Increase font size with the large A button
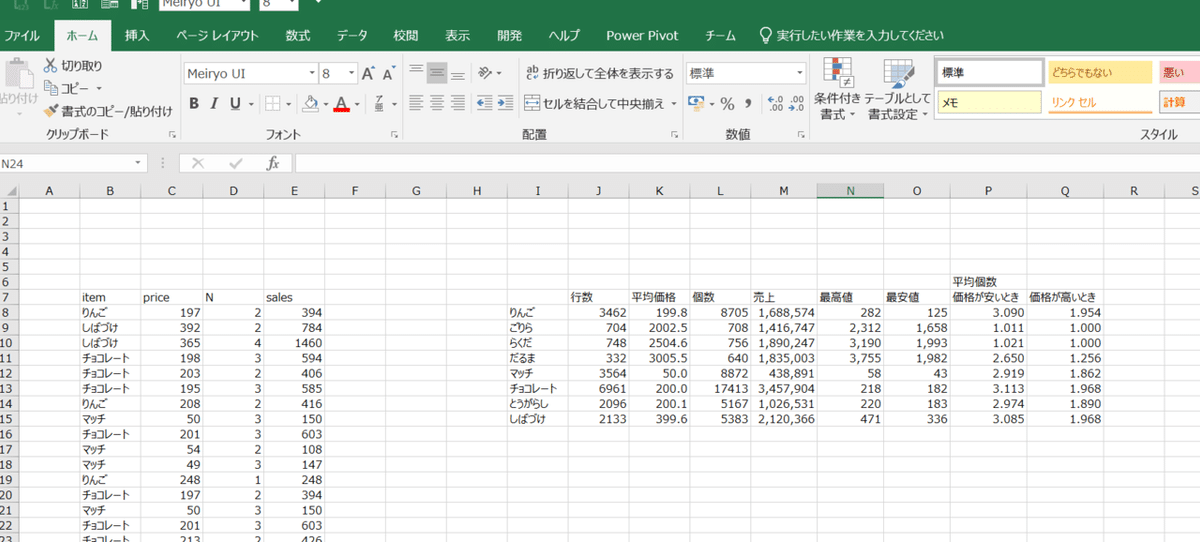Image resolution: width=1200 pixels, height=542 pixels. [368, 74]
